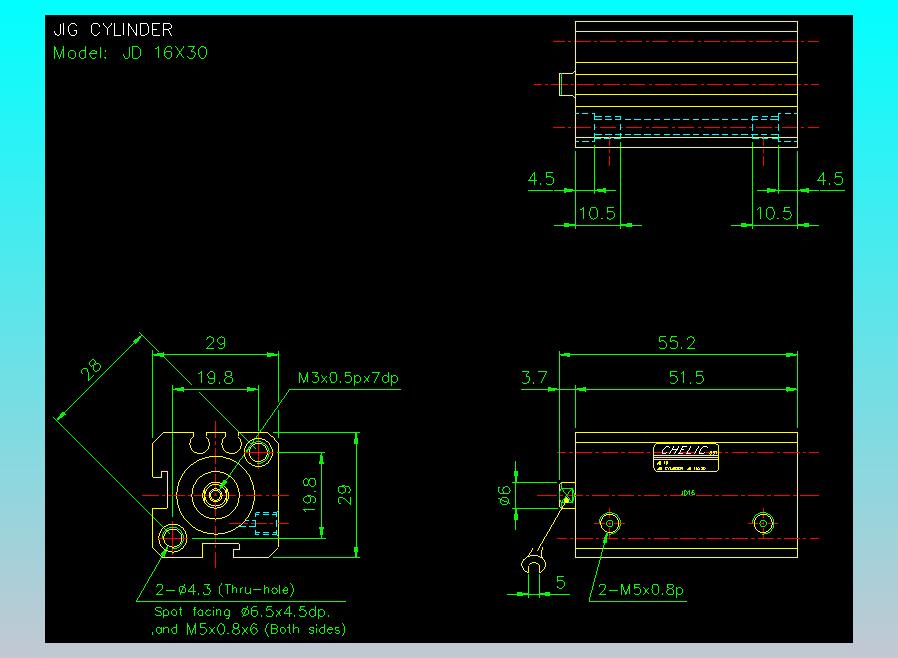Click the "5" wrench flat dimension
898x658 pixels.
click(561, 583)
